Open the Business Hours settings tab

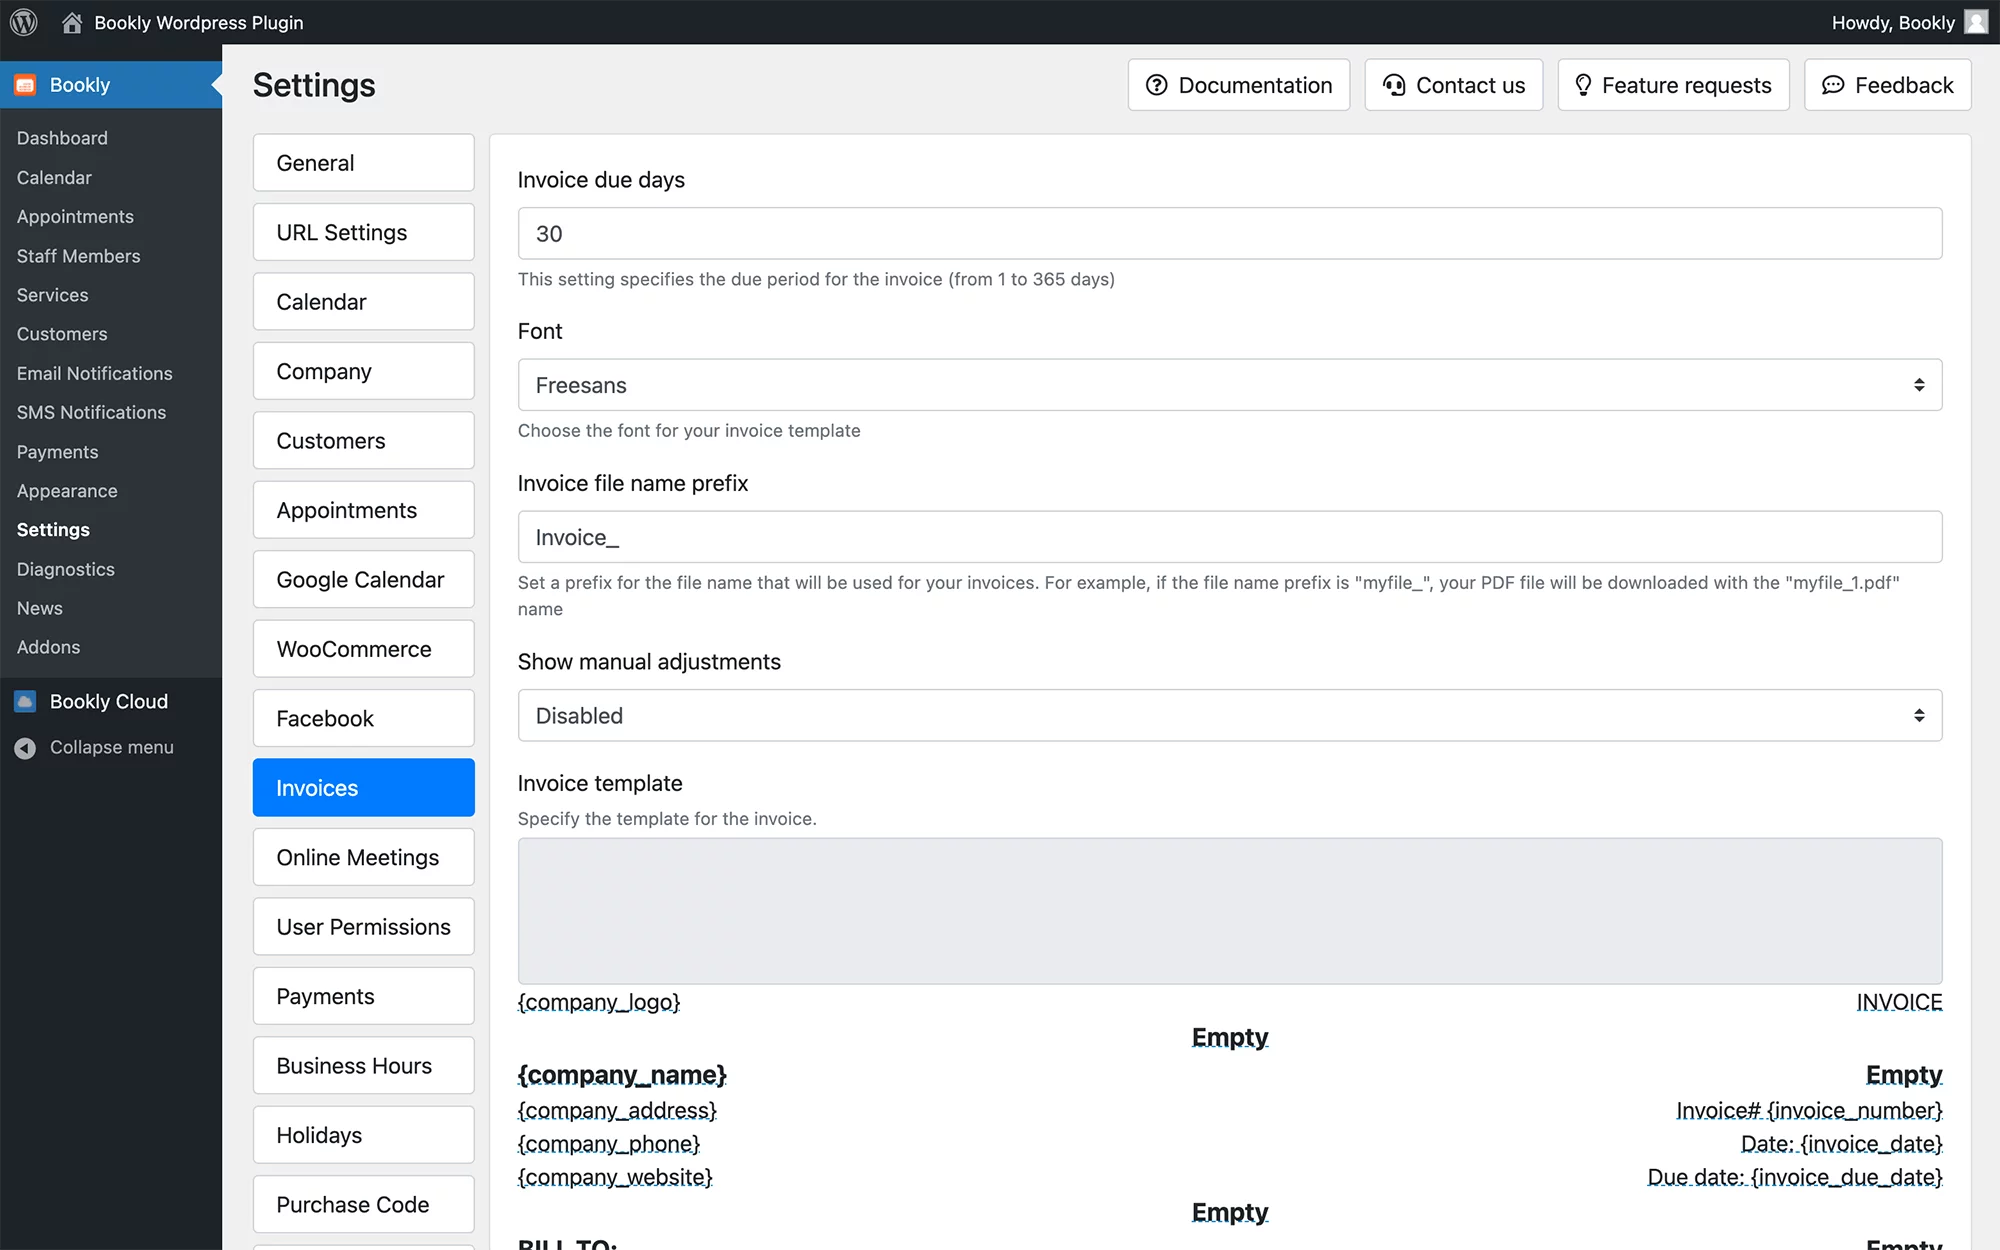(x=364, y=1066)
